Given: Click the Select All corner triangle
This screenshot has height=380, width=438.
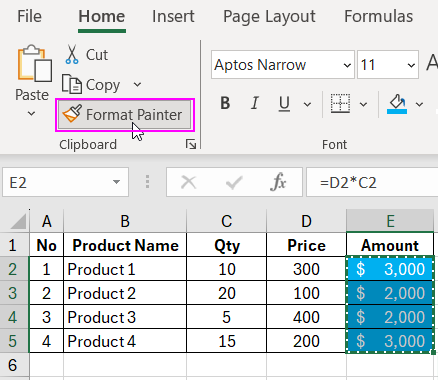Looking at the screenshot, I should pyautogui.click(x=18, y=222).
